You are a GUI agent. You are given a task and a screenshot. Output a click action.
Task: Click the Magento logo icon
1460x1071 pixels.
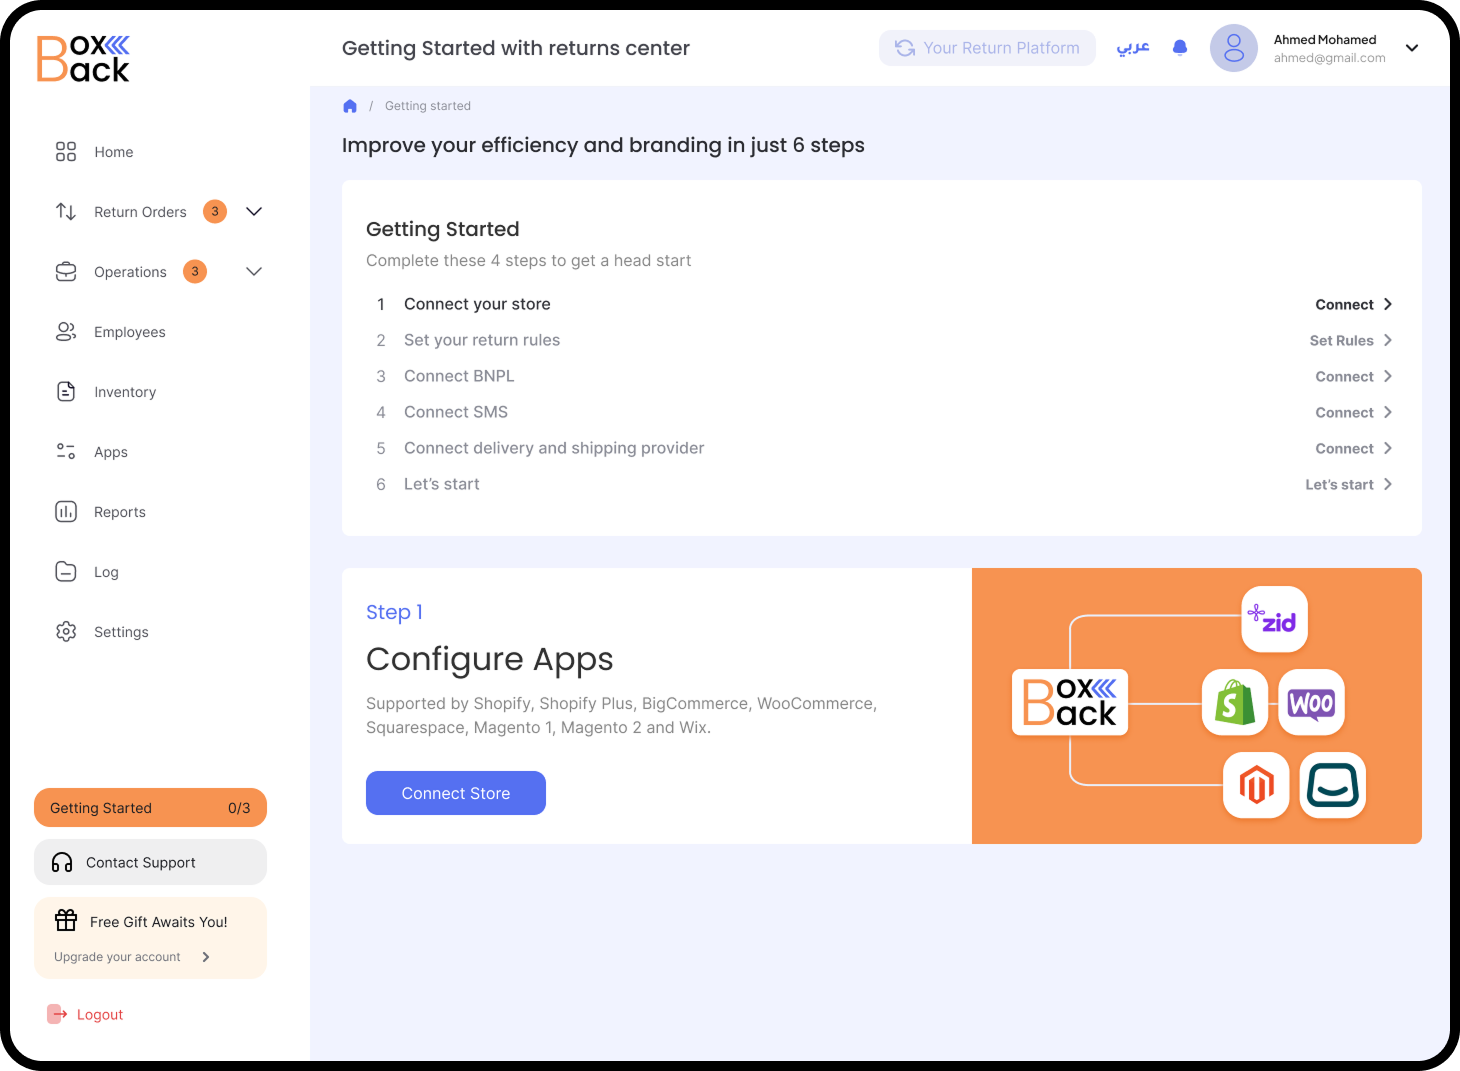tap(1256, 785)
